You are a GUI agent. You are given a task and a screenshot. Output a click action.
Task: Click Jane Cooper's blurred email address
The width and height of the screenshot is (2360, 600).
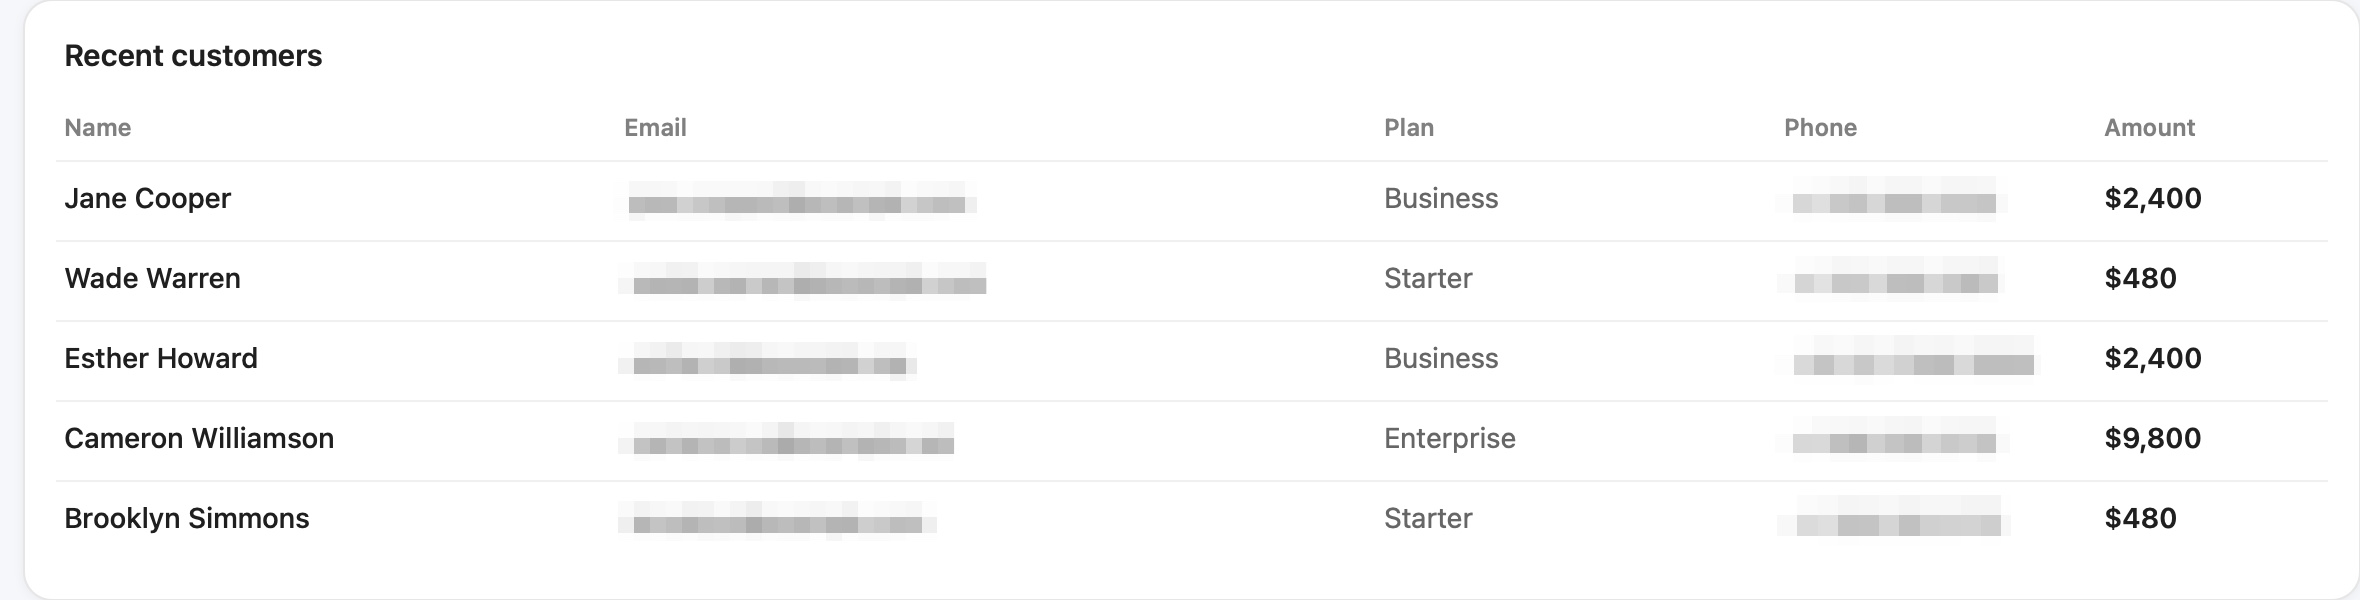tap(800, 200)
